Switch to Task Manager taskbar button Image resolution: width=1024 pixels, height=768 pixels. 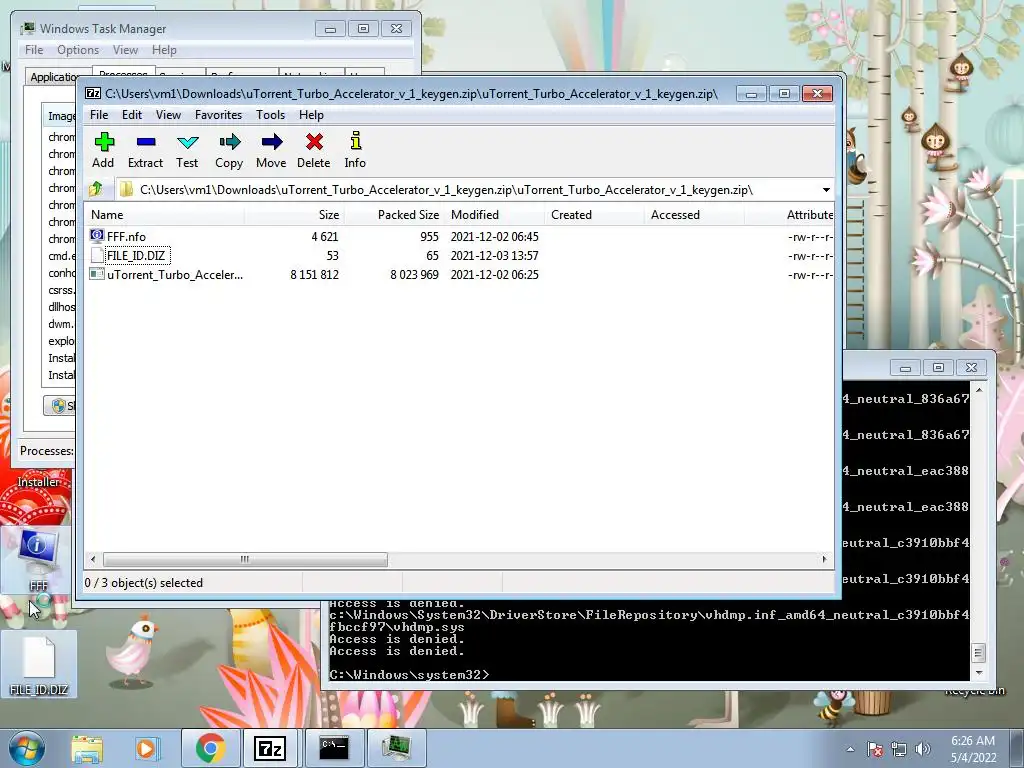(x=396, y=748)
